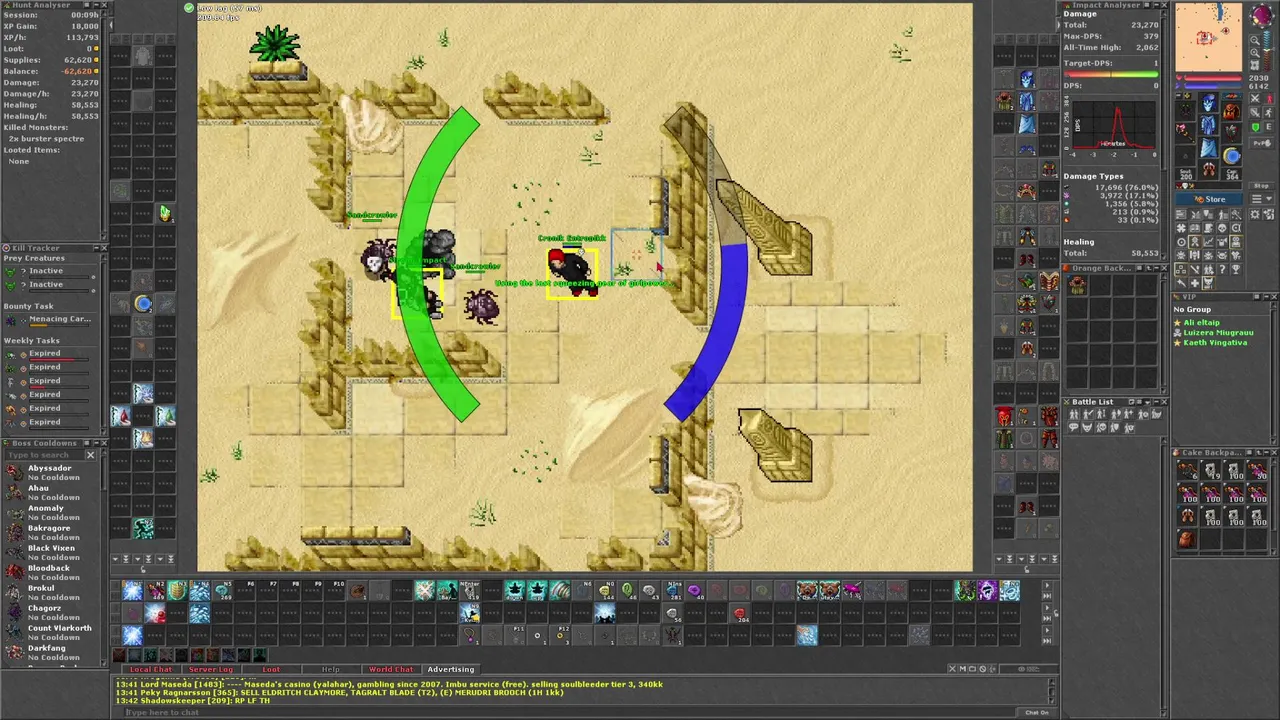The width and height of the screenshot is (1280, 720).
Task: Select Black Vixen boss entry
Action: pos(50,552)
